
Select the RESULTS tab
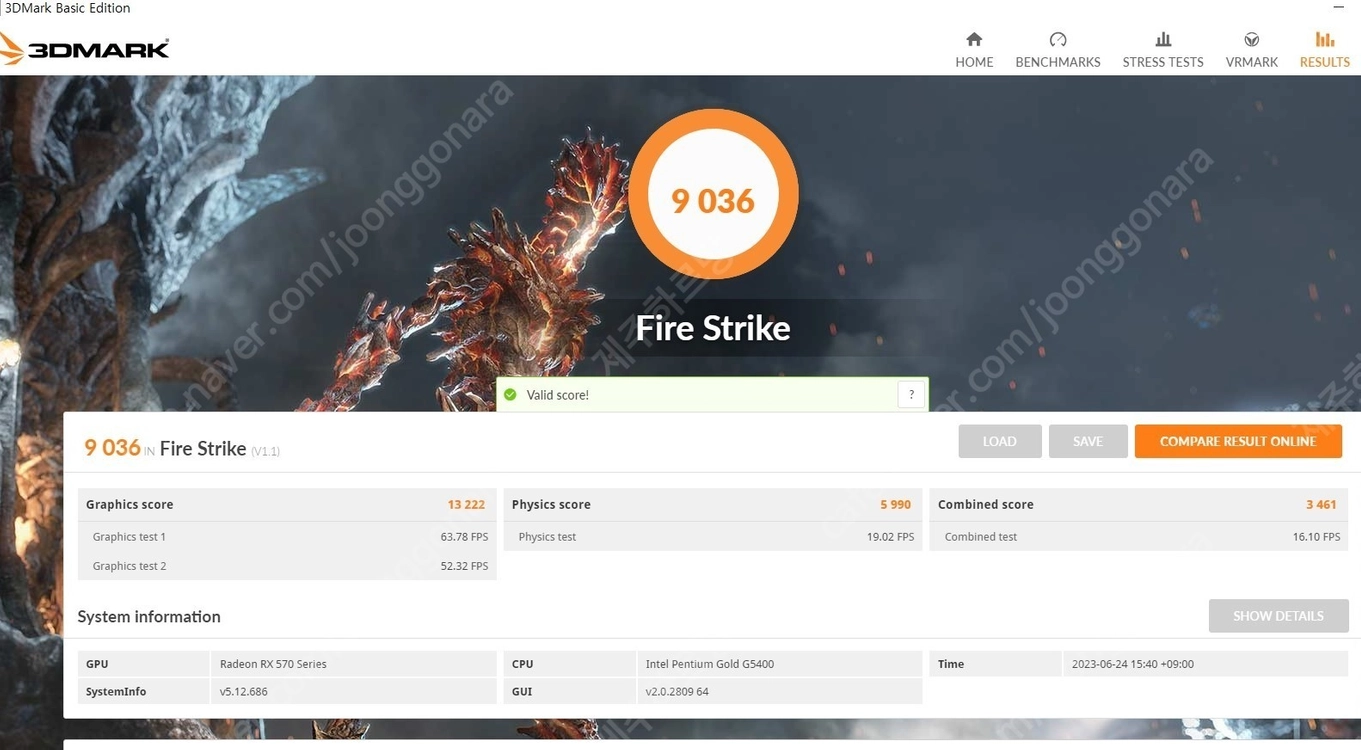coord(1325,50)
